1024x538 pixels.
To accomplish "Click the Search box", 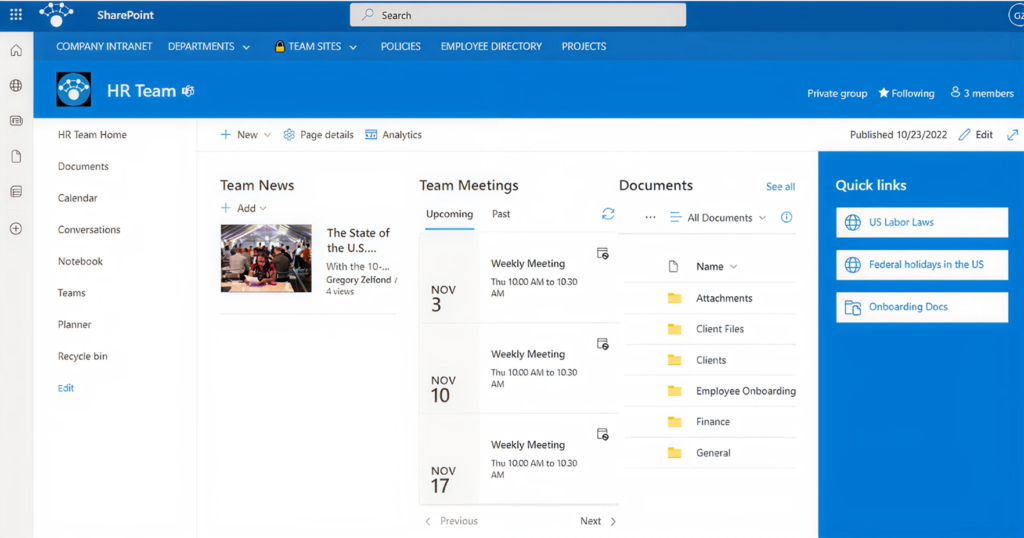I will (518, 15).
